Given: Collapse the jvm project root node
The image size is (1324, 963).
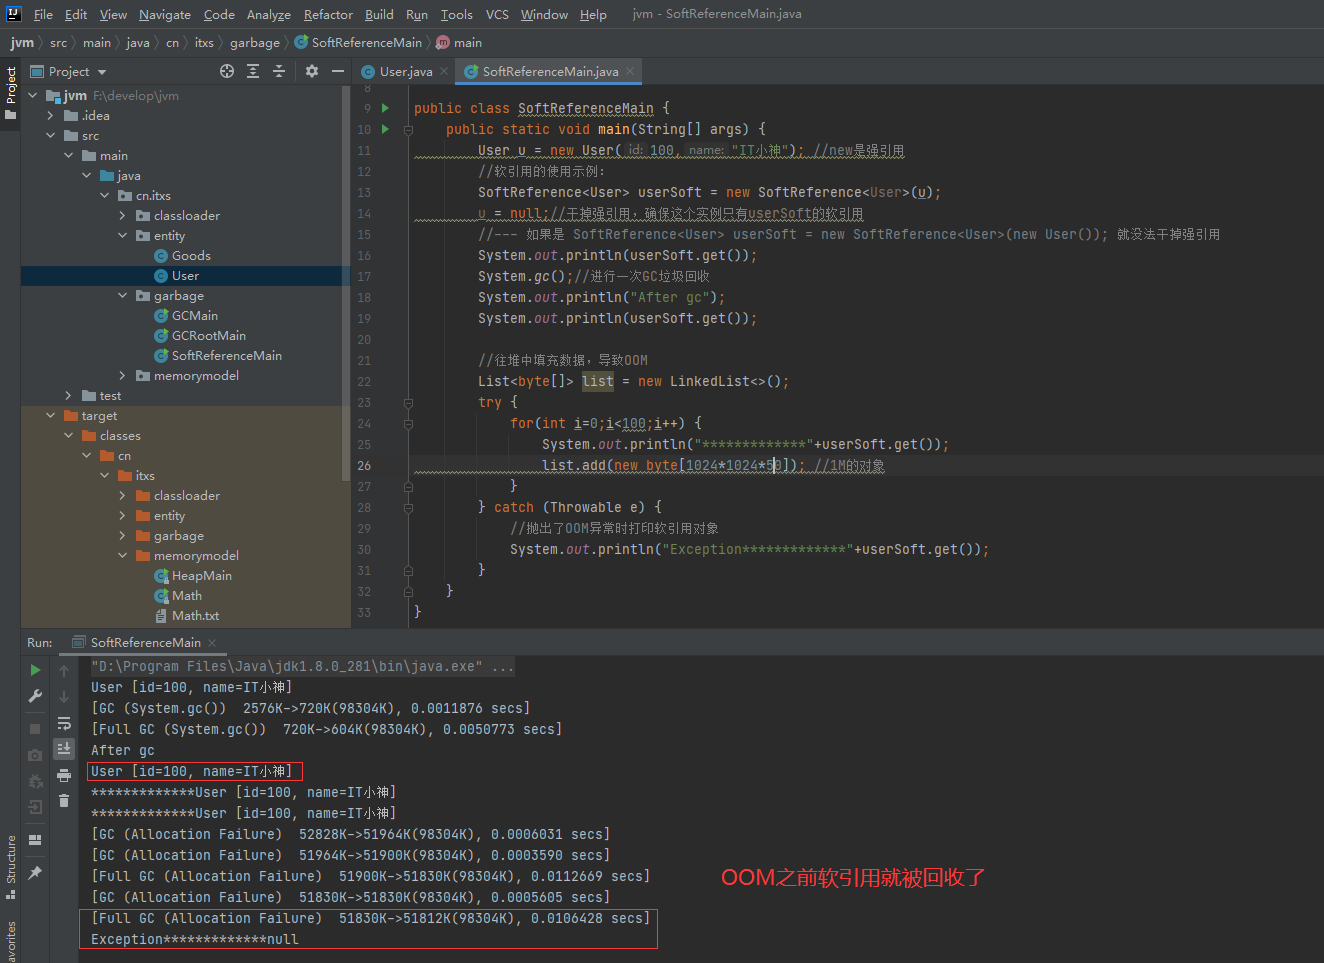Looking at the screenshot, I should pyautogui.click(x=33, y=96).
